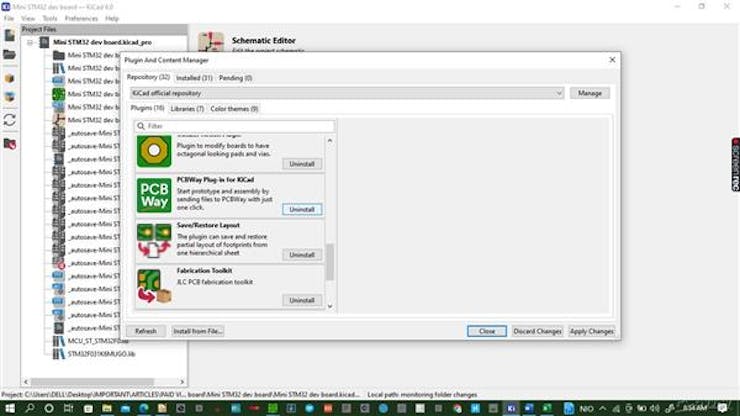Select the MCU_ST_STM32F0 library file in tree

pyautogui.click(x=98, y=340)
